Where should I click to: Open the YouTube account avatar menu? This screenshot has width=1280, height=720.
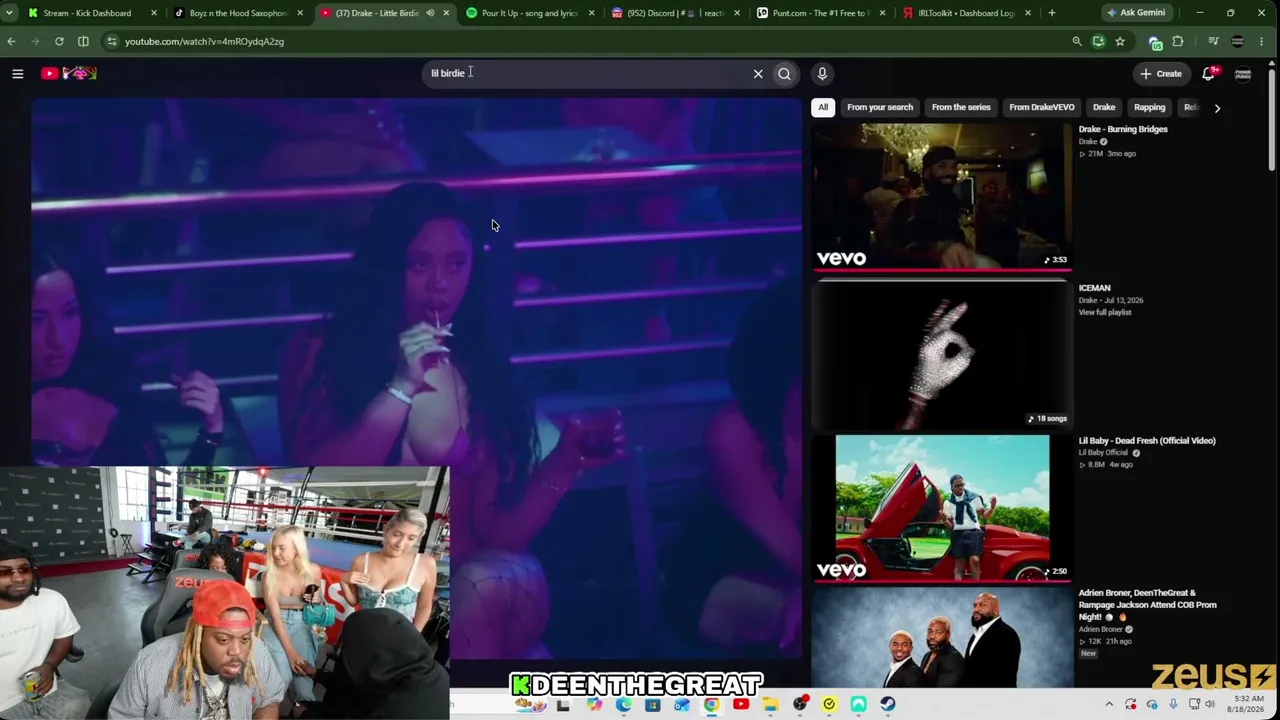coord(1243,73)
